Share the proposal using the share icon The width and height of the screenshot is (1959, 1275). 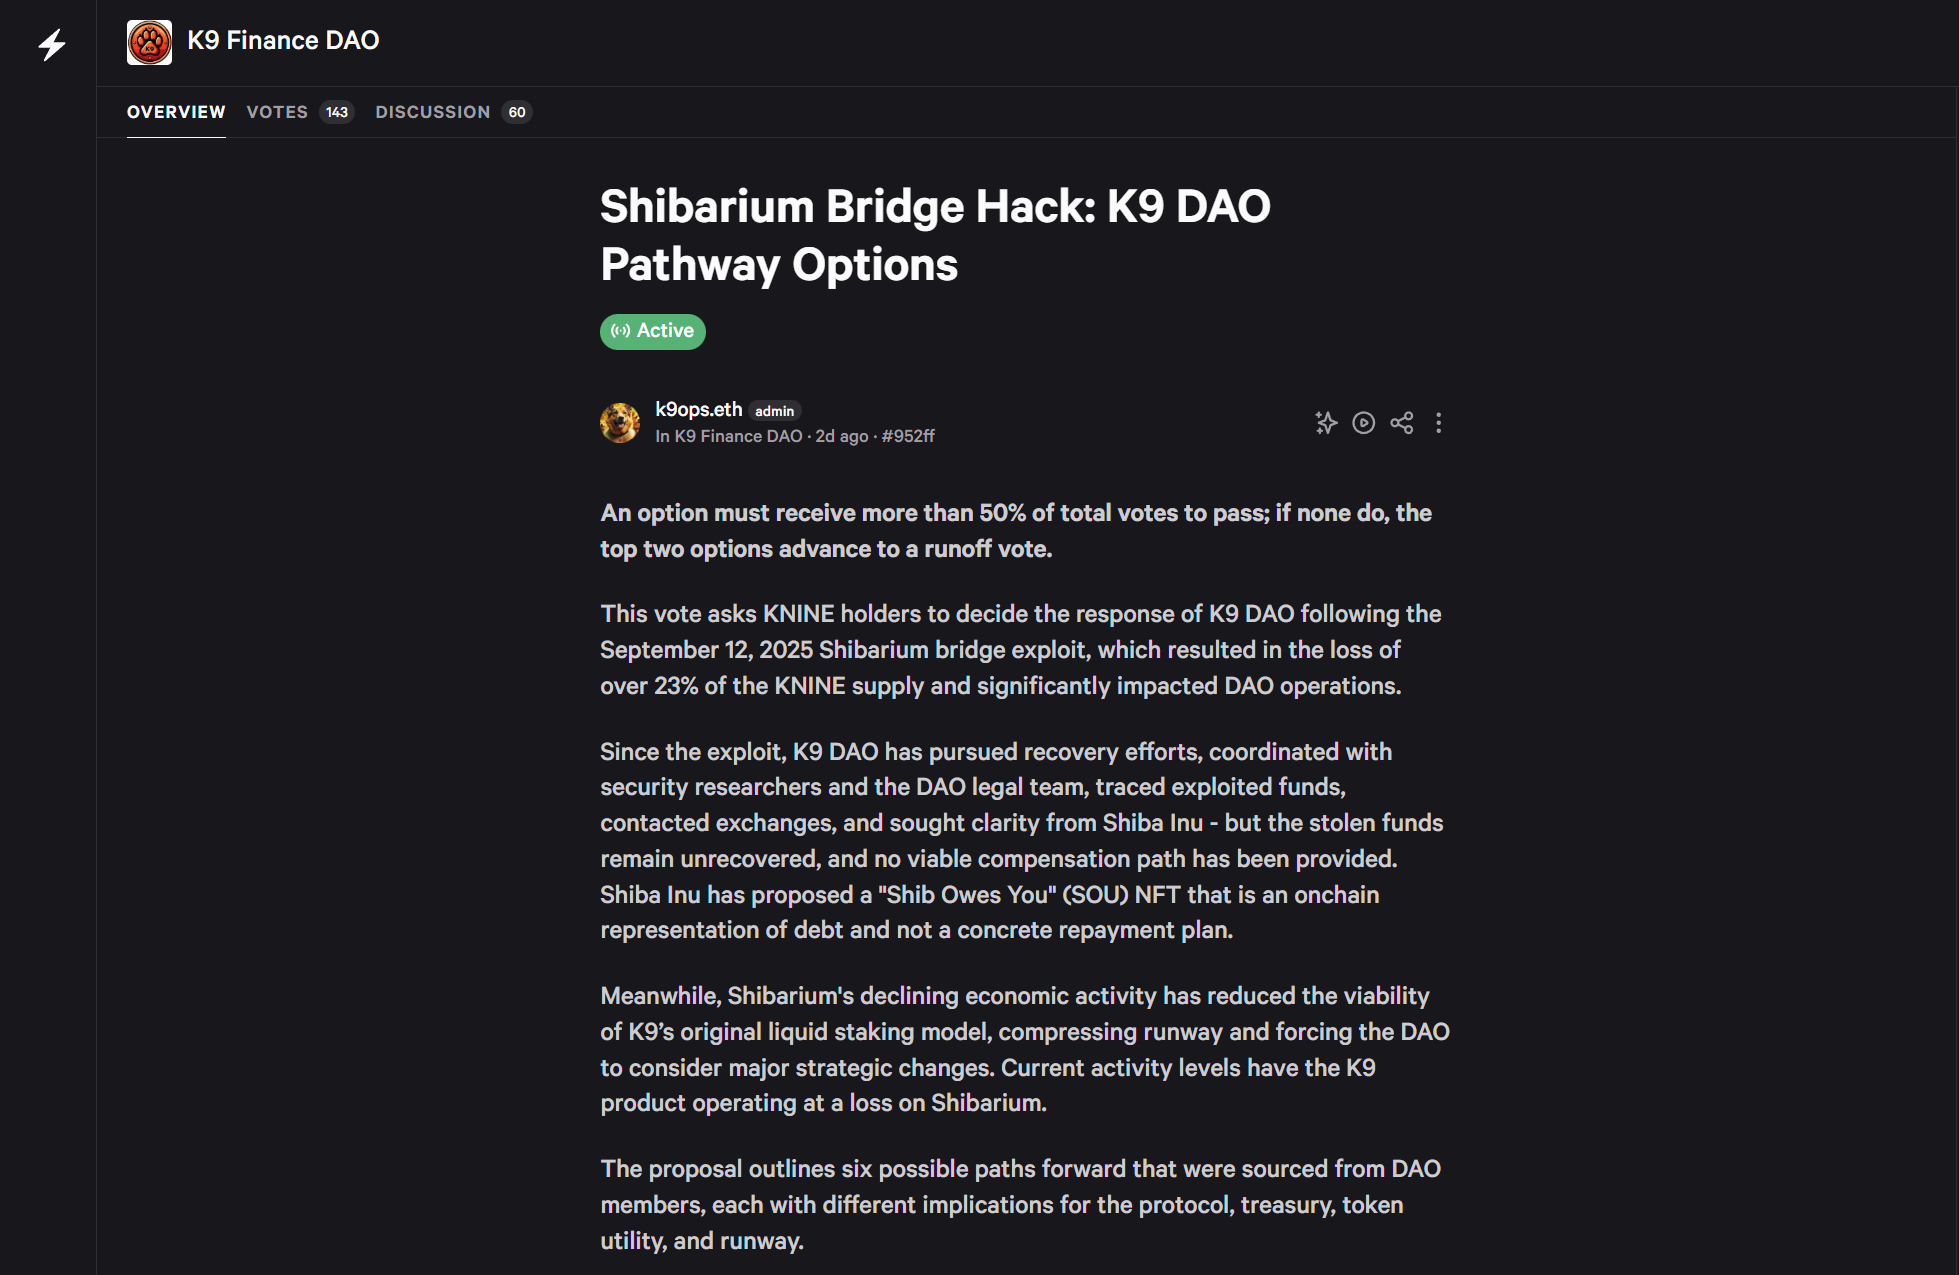tap(1402, 423)
